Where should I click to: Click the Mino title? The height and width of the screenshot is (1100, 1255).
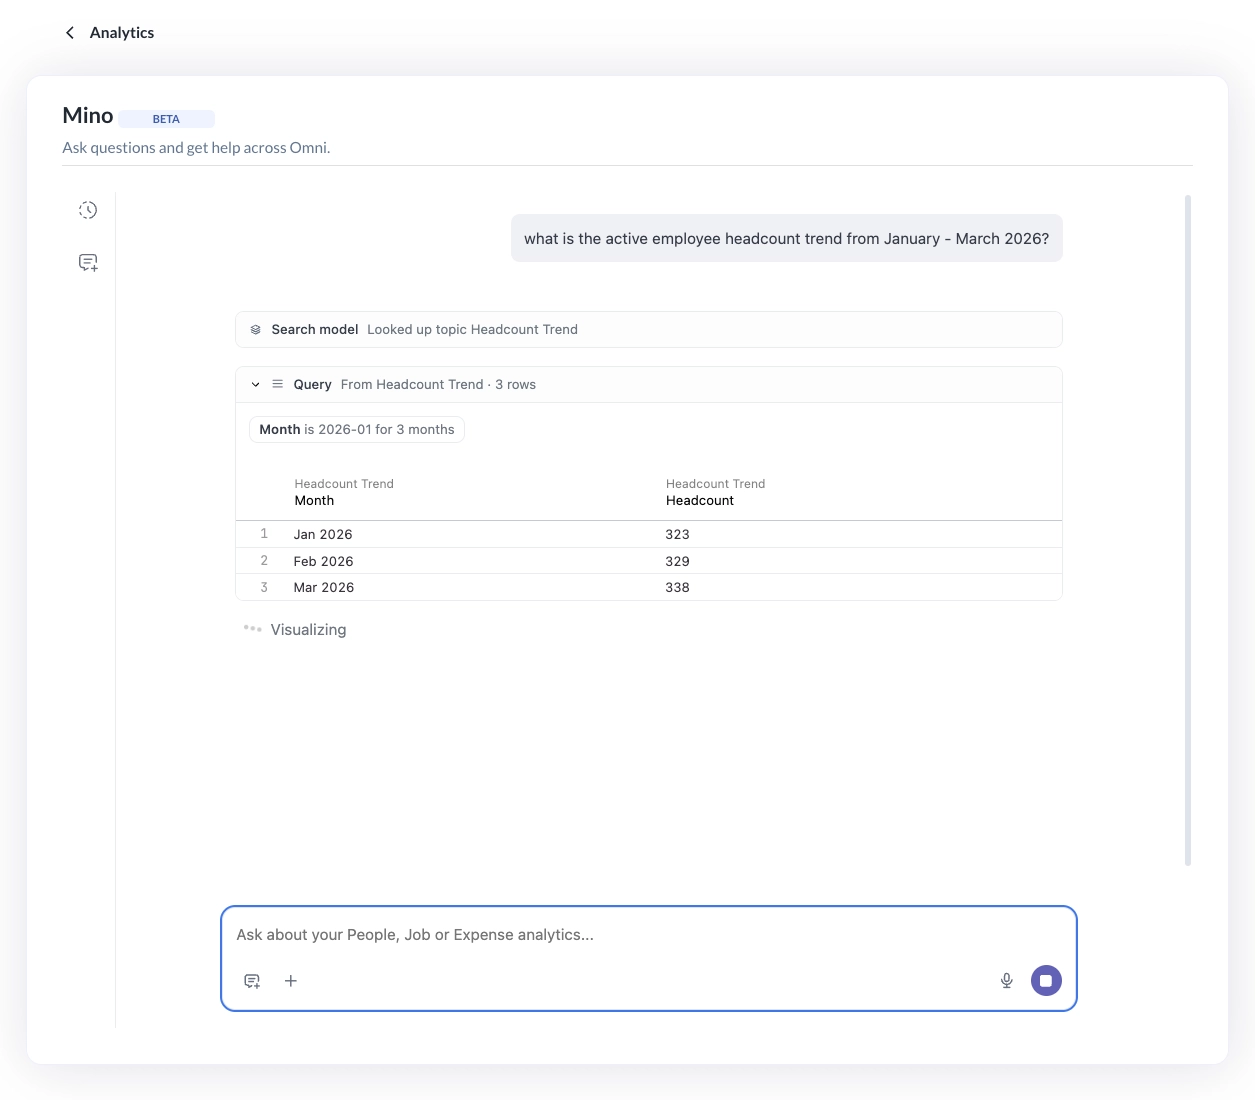(x=88, y=116)
